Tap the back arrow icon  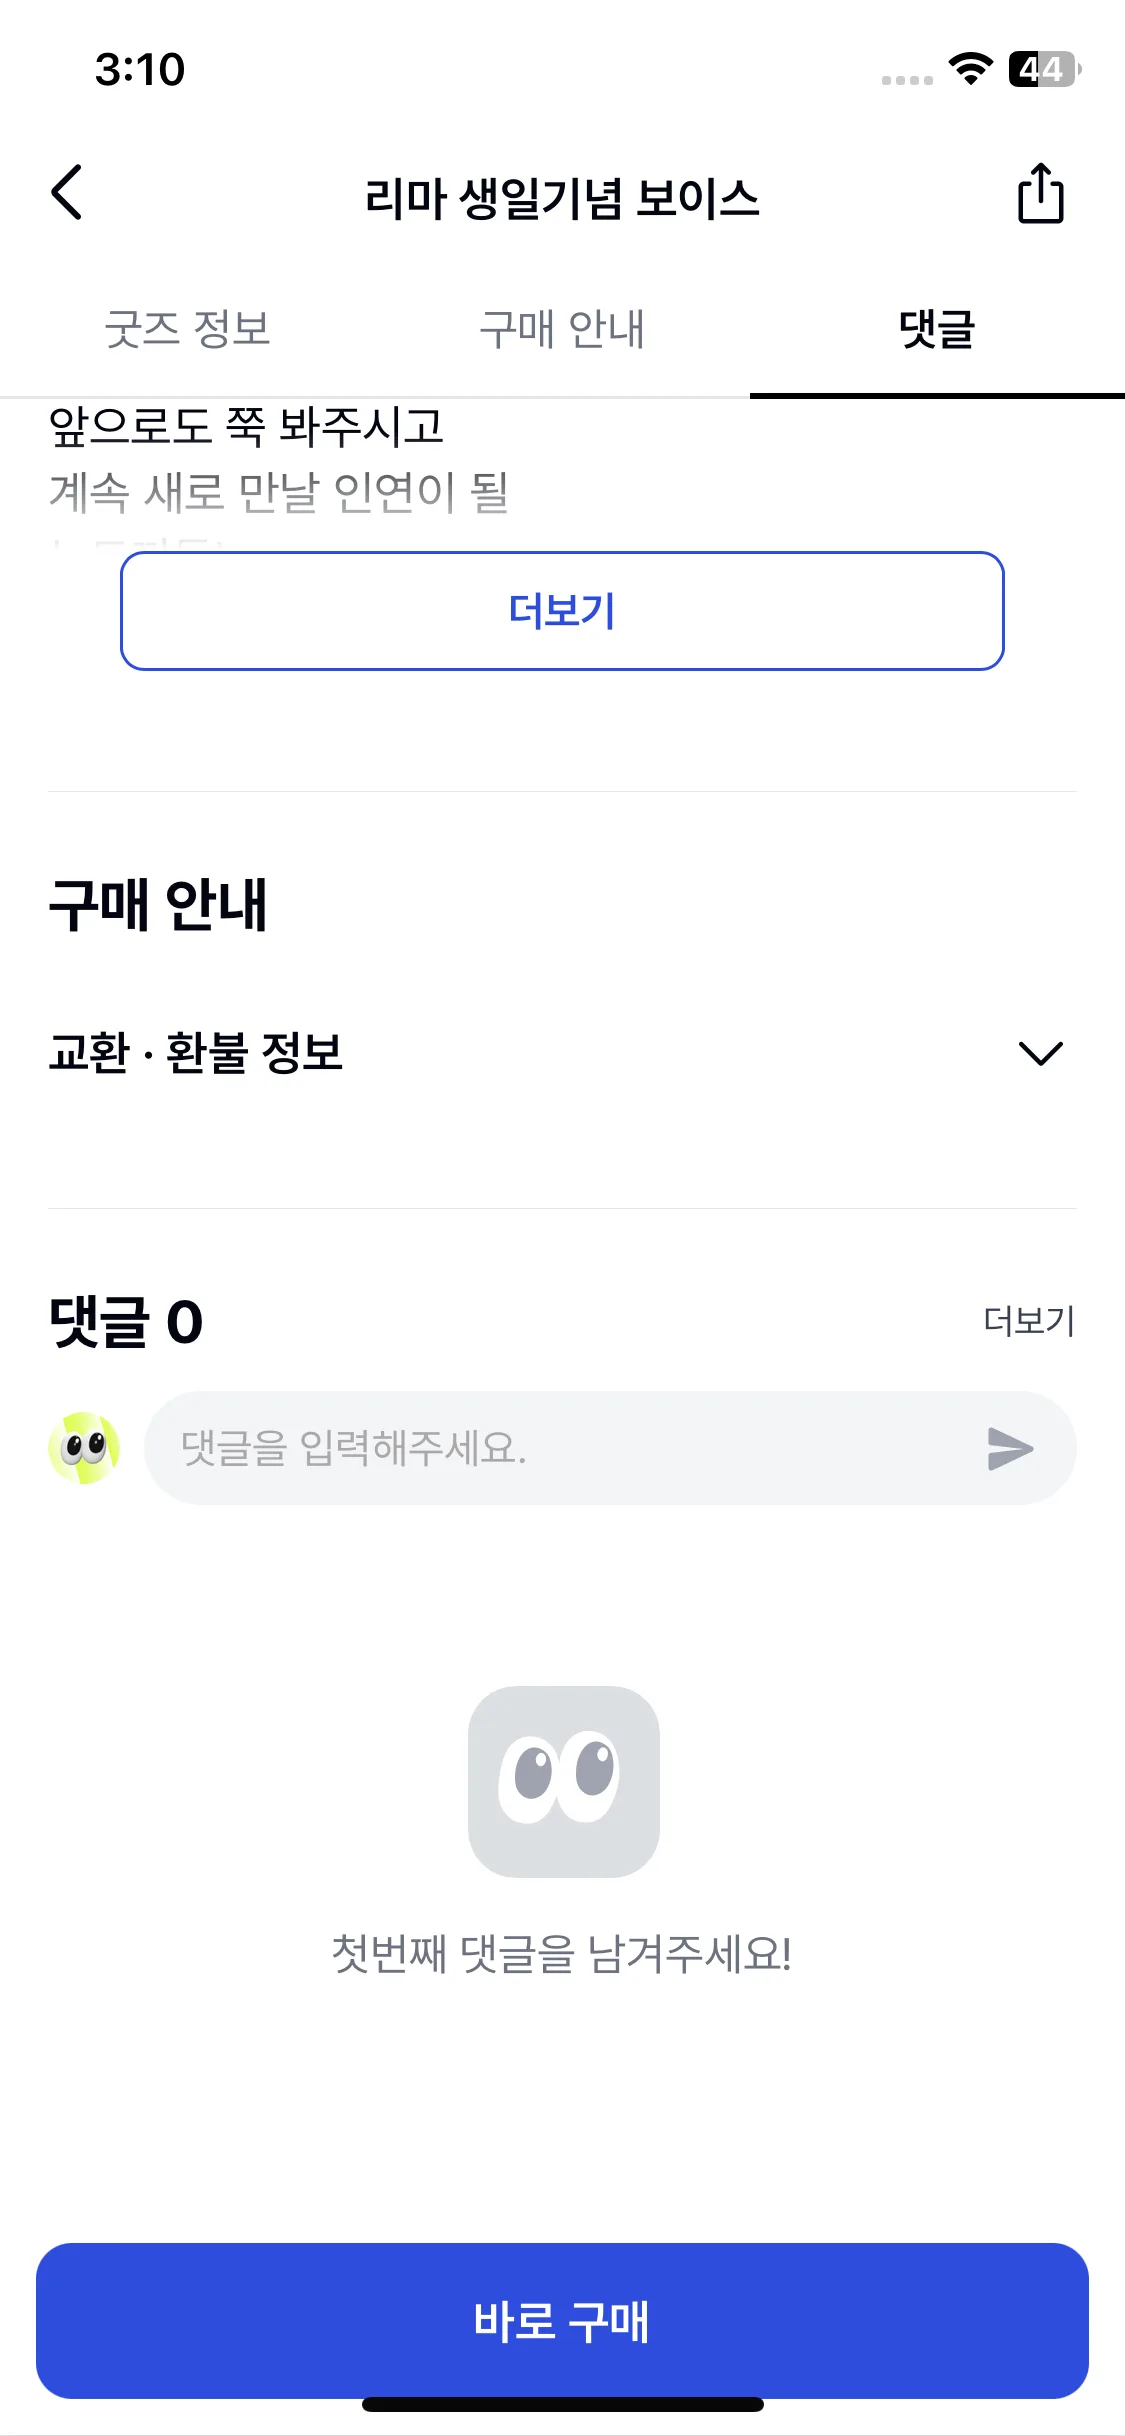click(66, 192)
